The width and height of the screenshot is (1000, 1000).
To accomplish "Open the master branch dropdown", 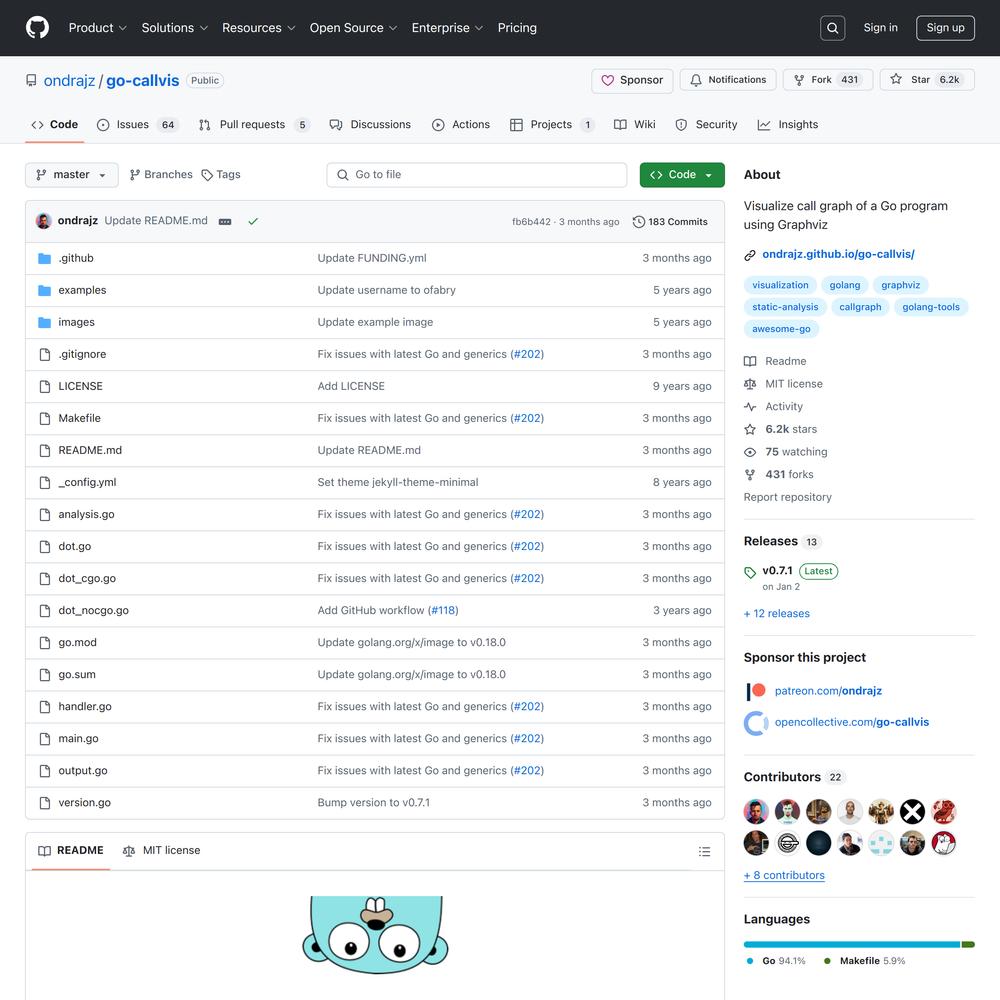I will (71, 175).
